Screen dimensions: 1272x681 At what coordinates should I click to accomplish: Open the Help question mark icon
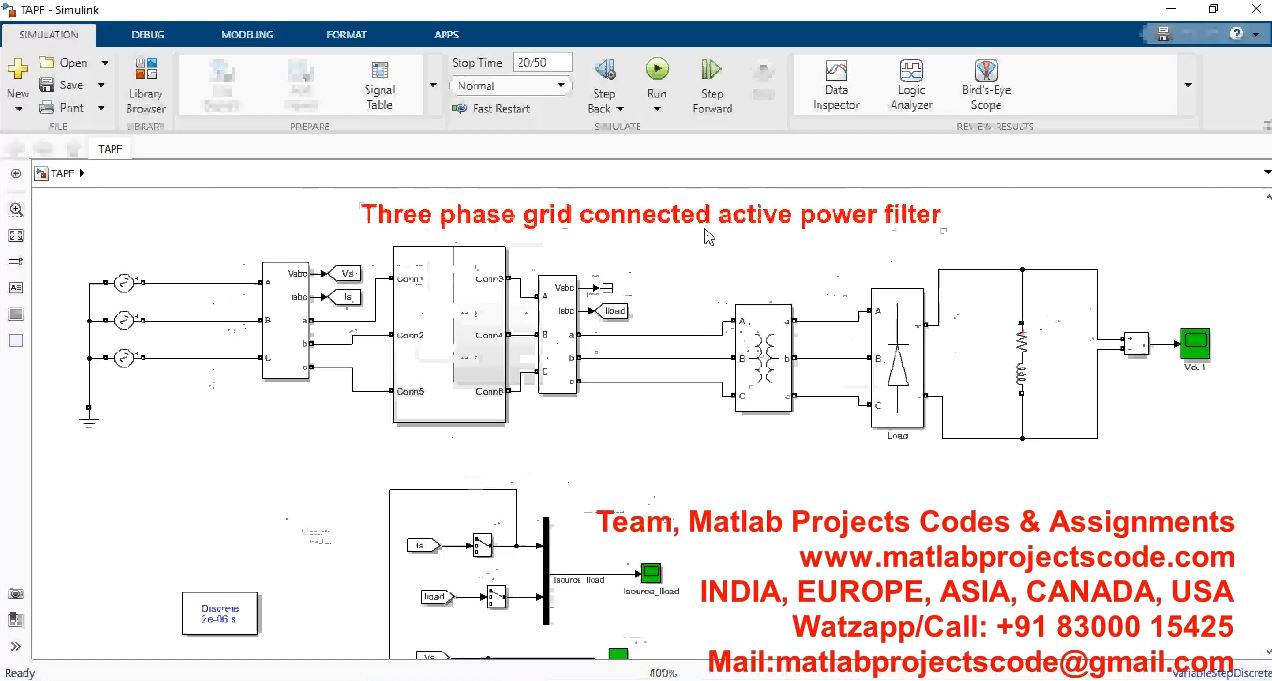1237,34
